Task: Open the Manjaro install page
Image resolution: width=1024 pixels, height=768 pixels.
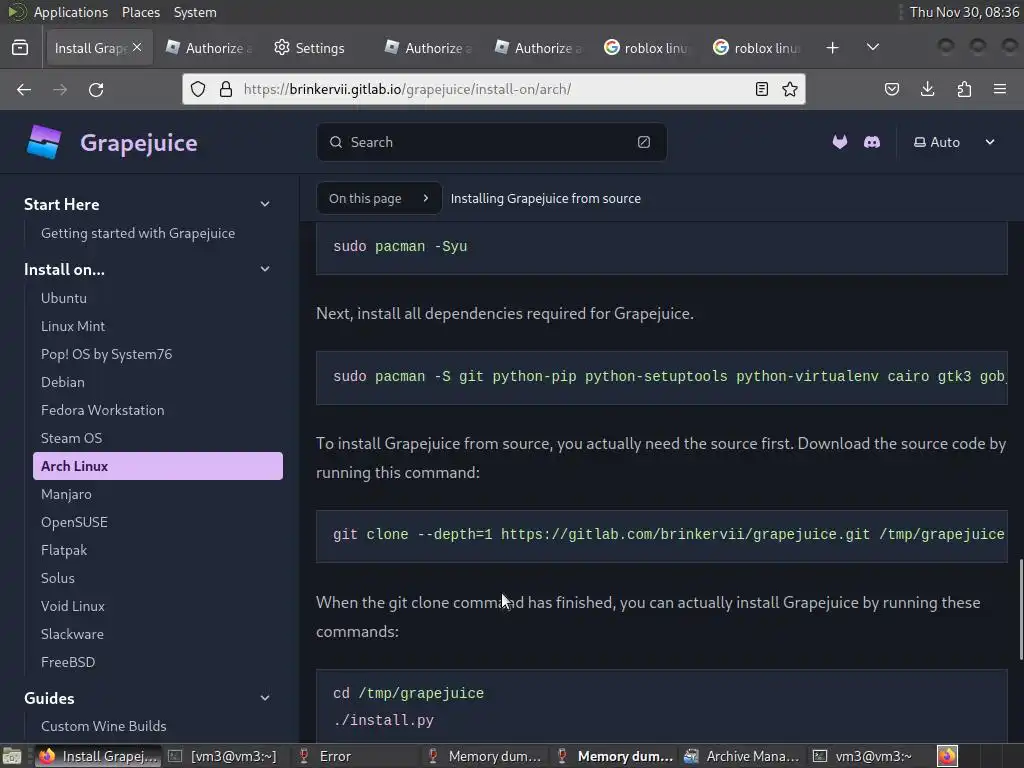Action: [66, 494]
